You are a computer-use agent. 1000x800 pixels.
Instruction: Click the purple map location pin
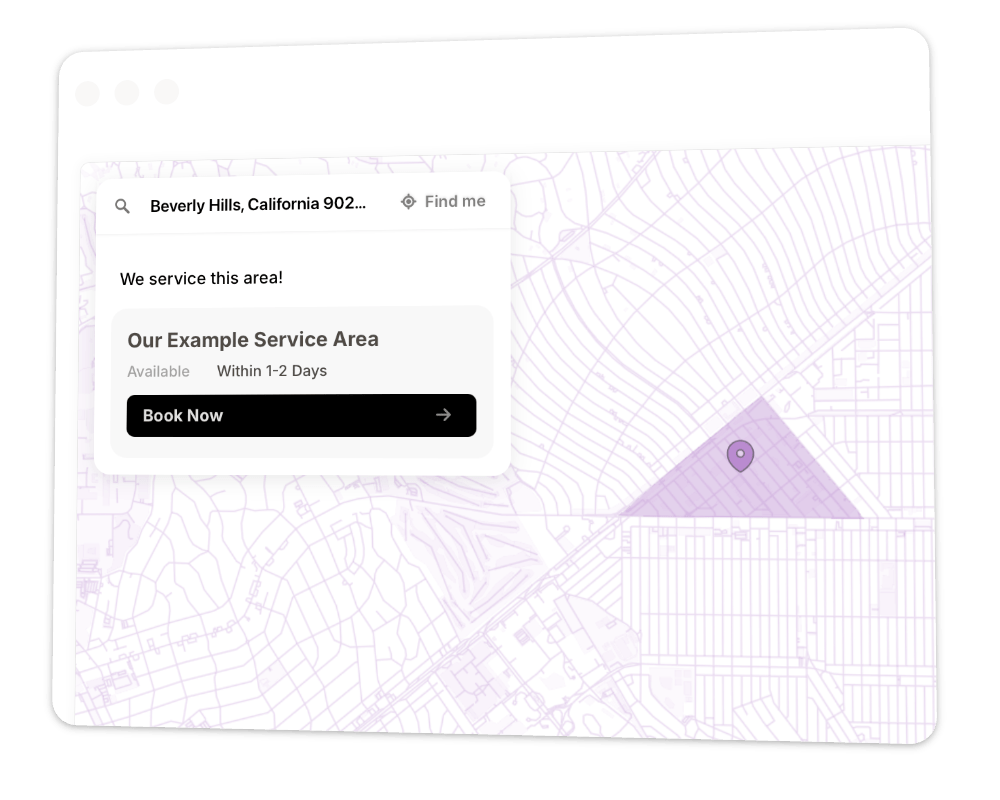(740, 456)
